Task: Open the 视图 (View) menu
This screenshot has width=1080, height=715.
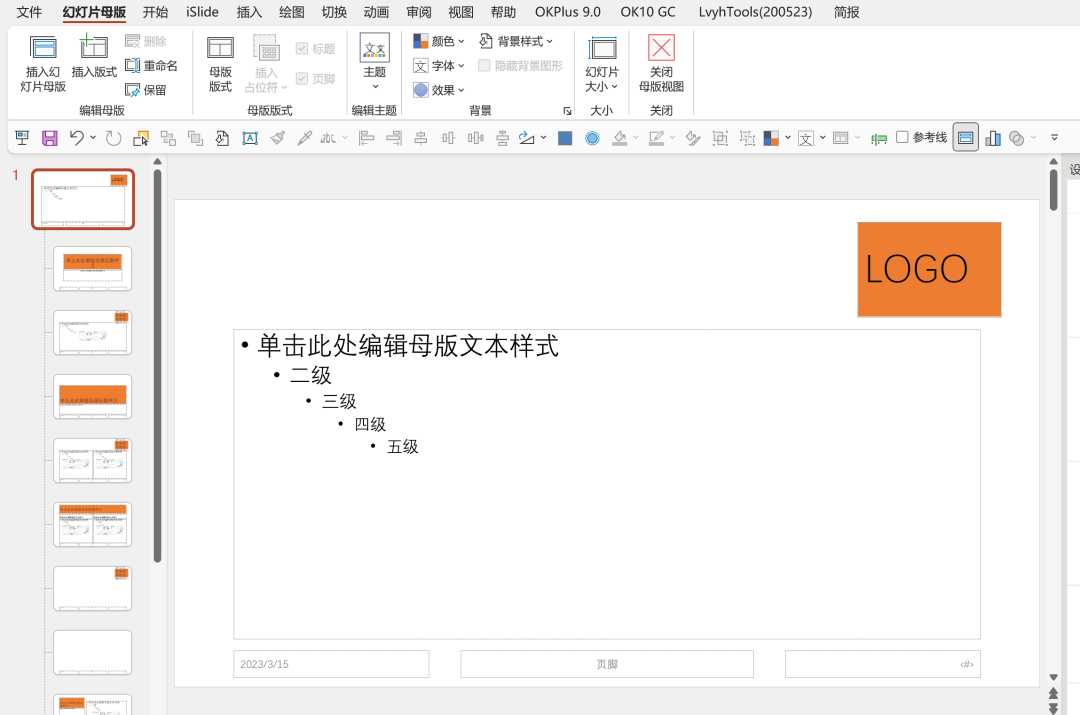Action: click(461, 12)
